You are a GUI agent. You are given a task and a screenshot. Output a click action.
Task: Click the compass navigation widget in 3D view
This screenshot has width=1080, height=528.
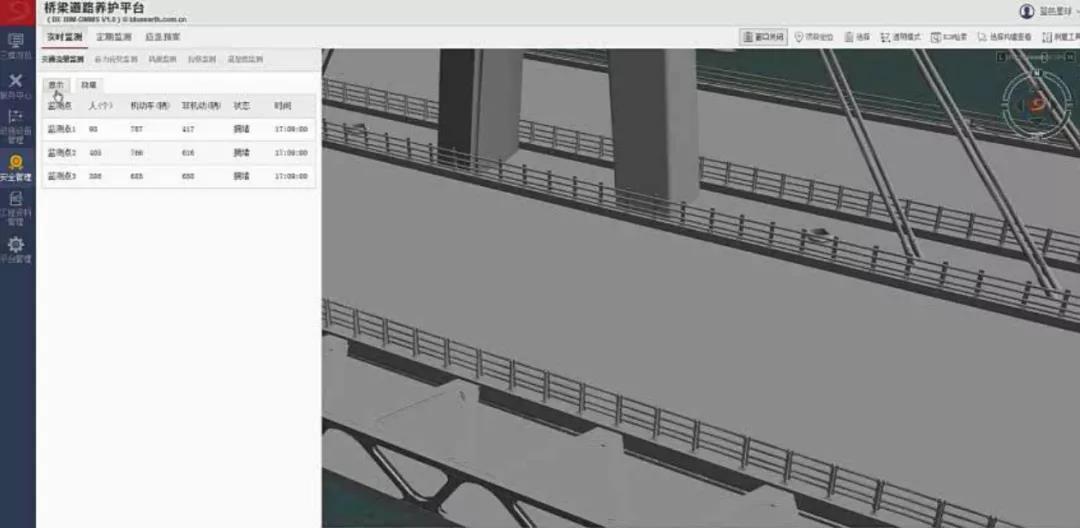pos(1035,103)
